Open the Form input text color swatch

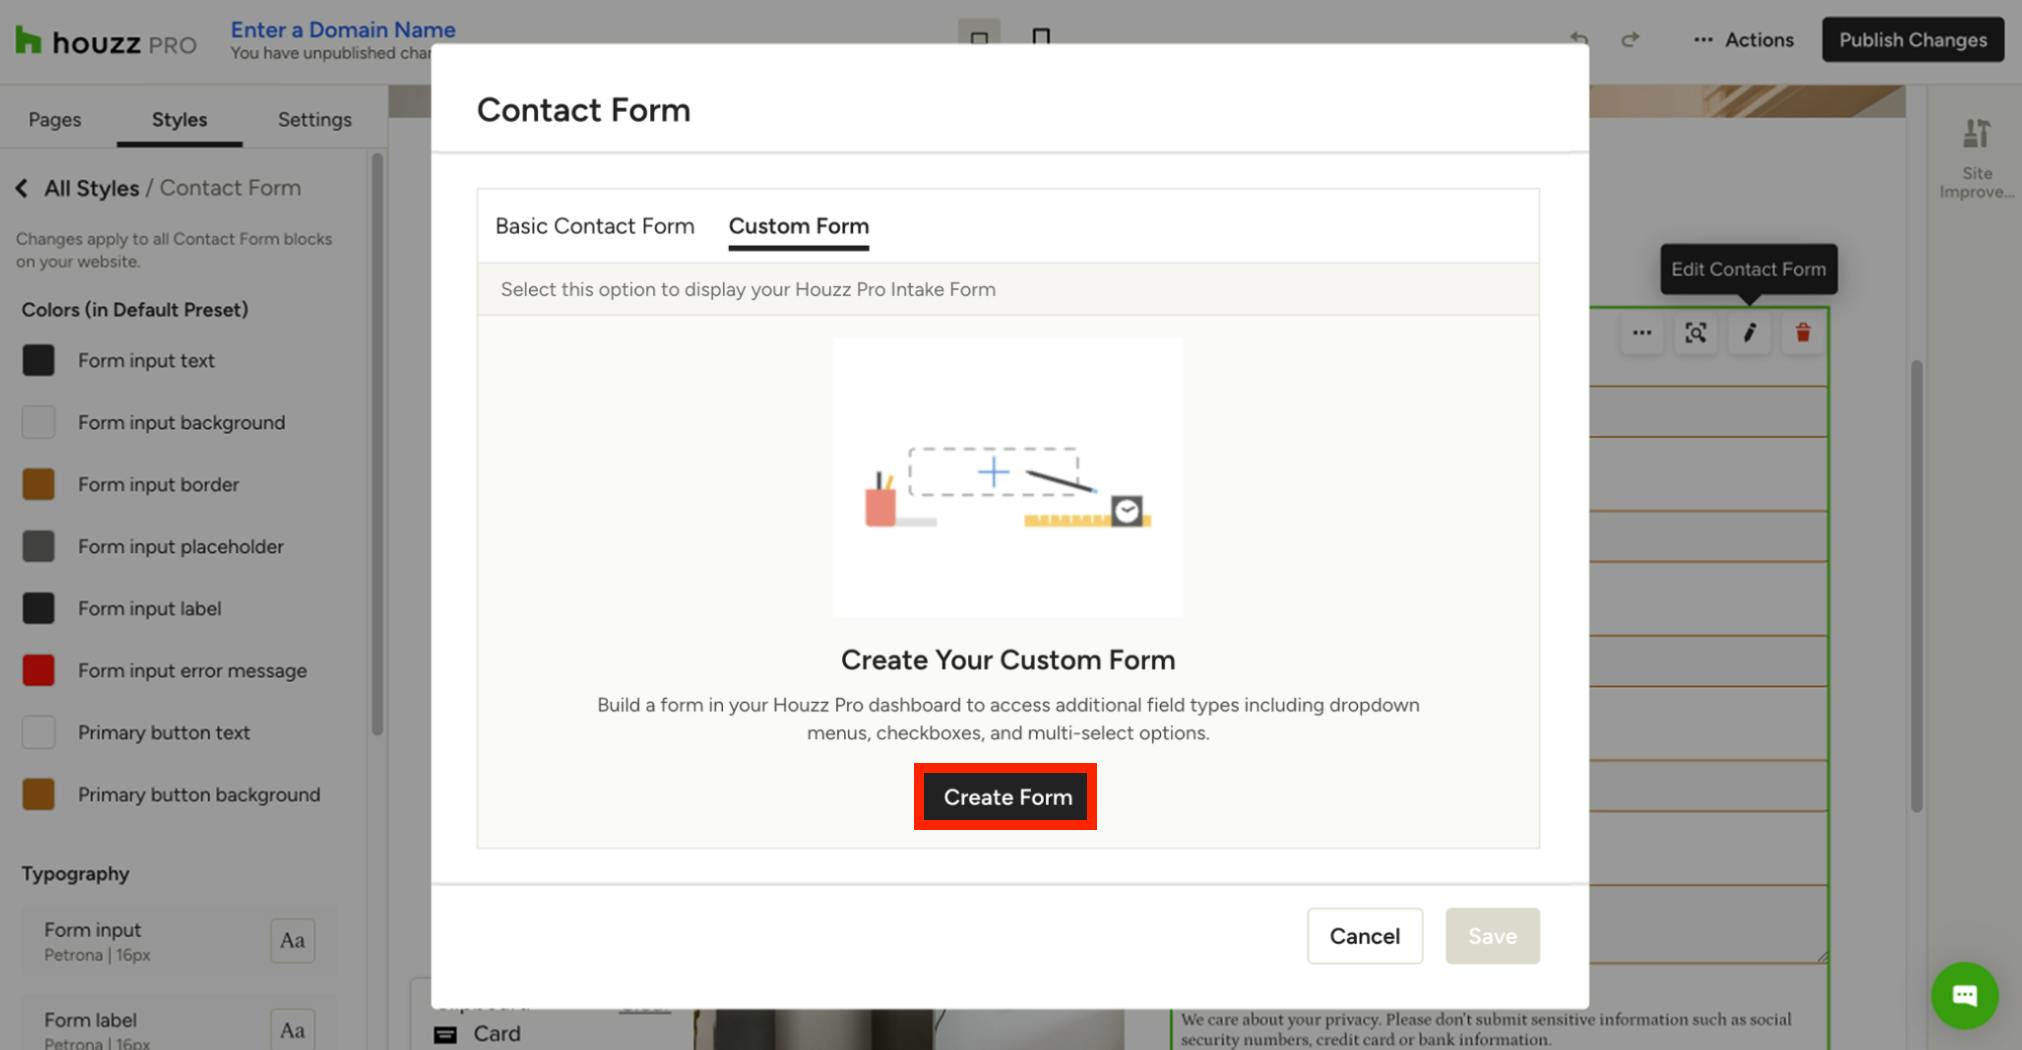(39, 360)
